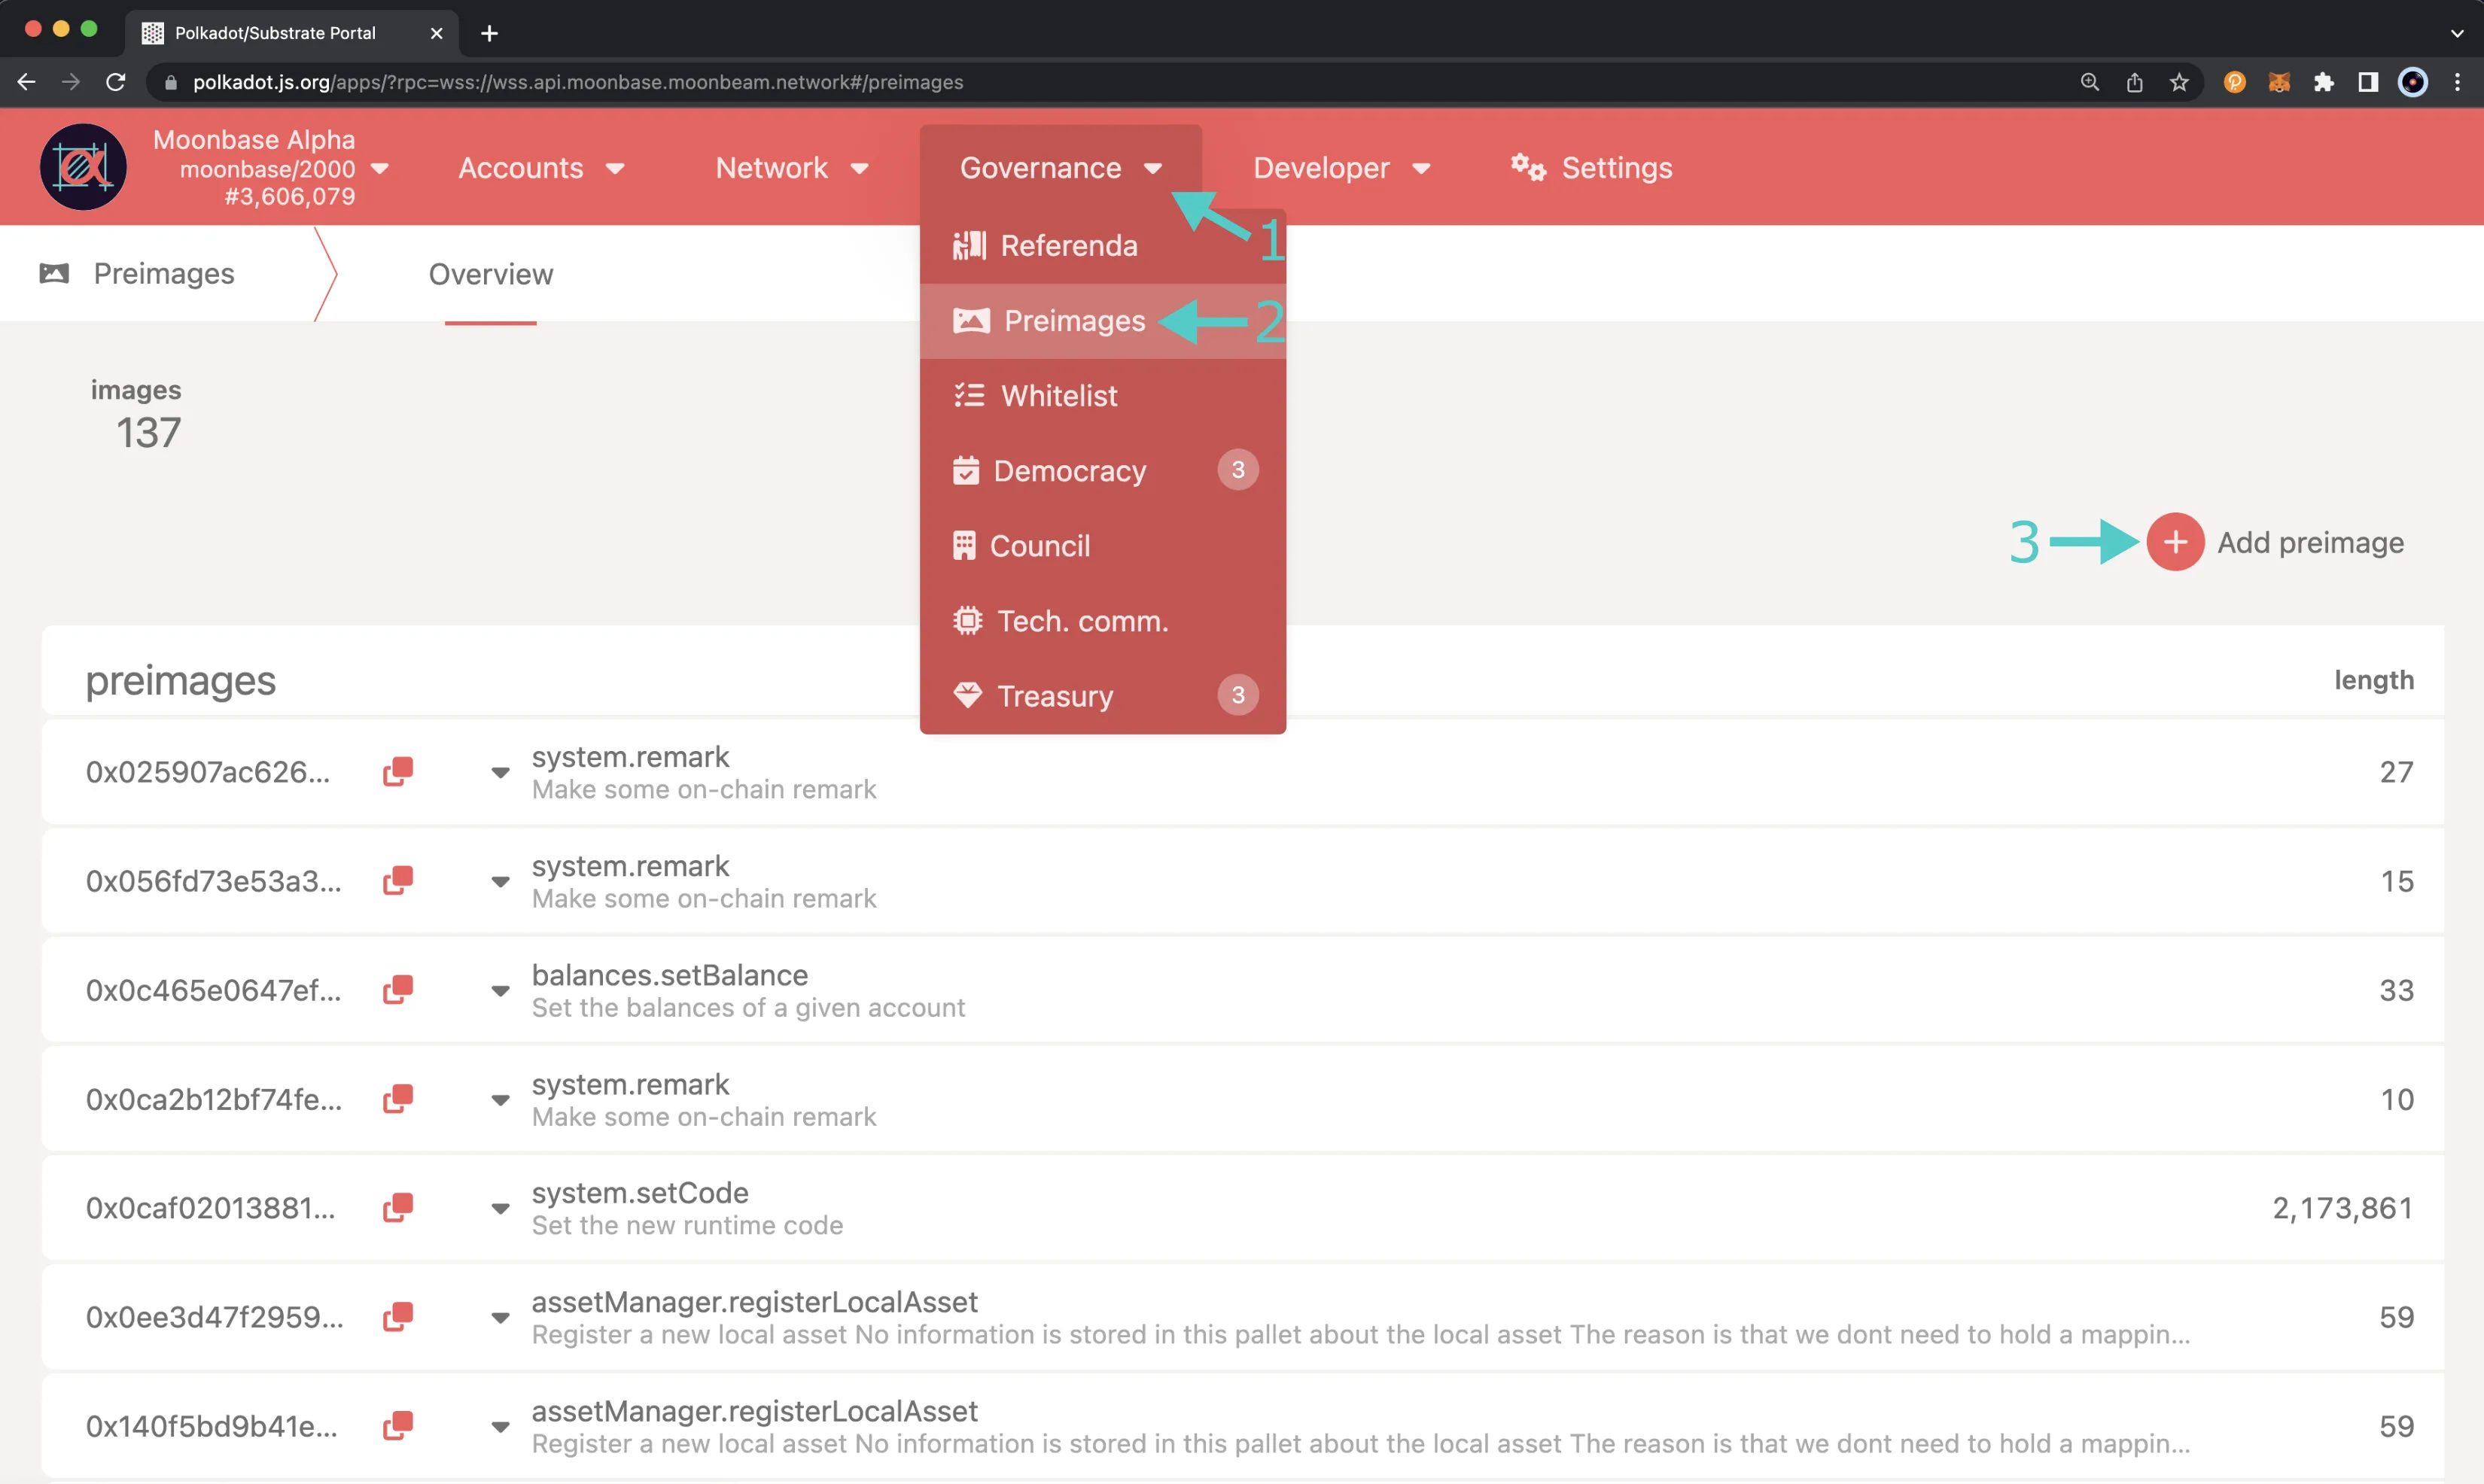
Task: Expand details of 0x025907ac626 system.remark
Action: [500, 772]
